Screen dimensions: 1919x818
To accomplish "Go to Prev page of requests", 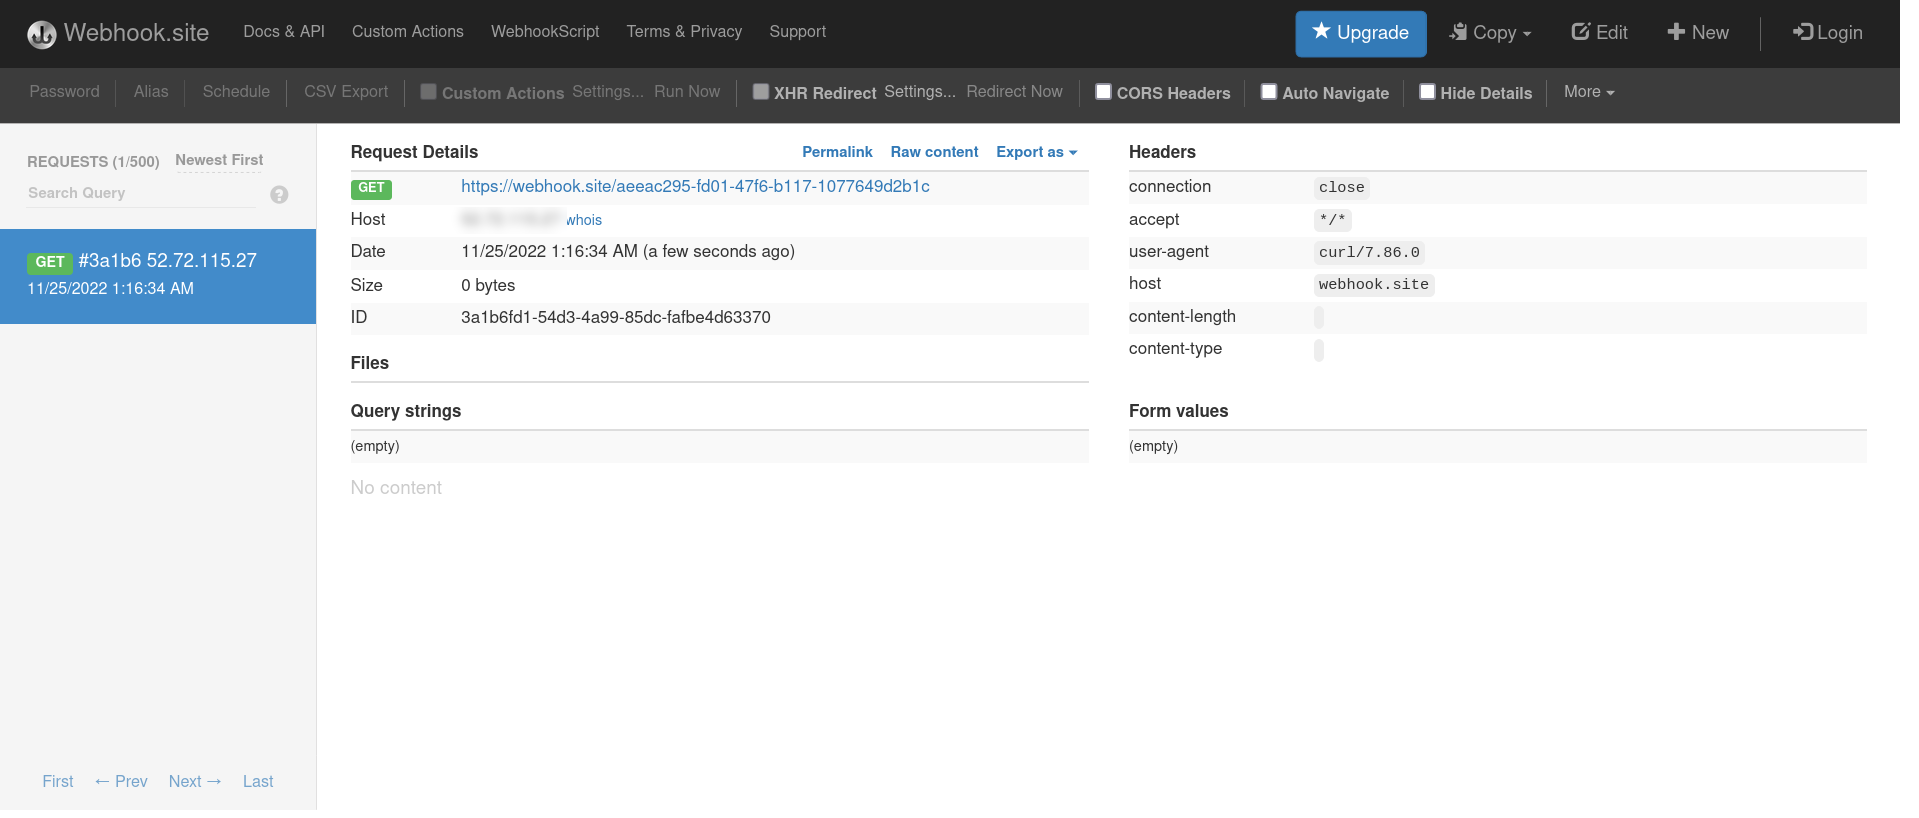I will 121,782.
